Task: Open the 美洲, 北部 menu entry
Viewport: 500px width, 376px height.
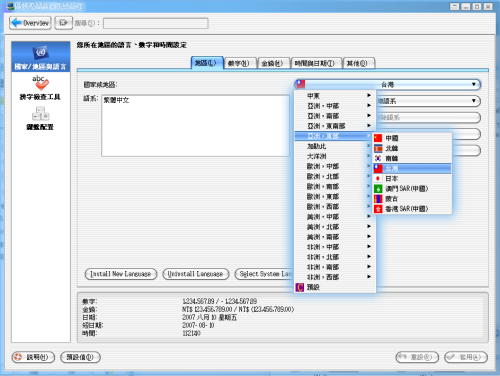Action: [335, 227]
